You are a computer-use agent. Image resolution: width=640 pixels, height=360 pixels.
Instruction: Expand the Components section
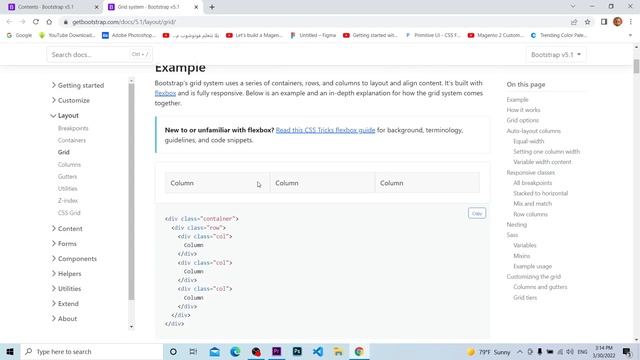(x=74, y=259)
